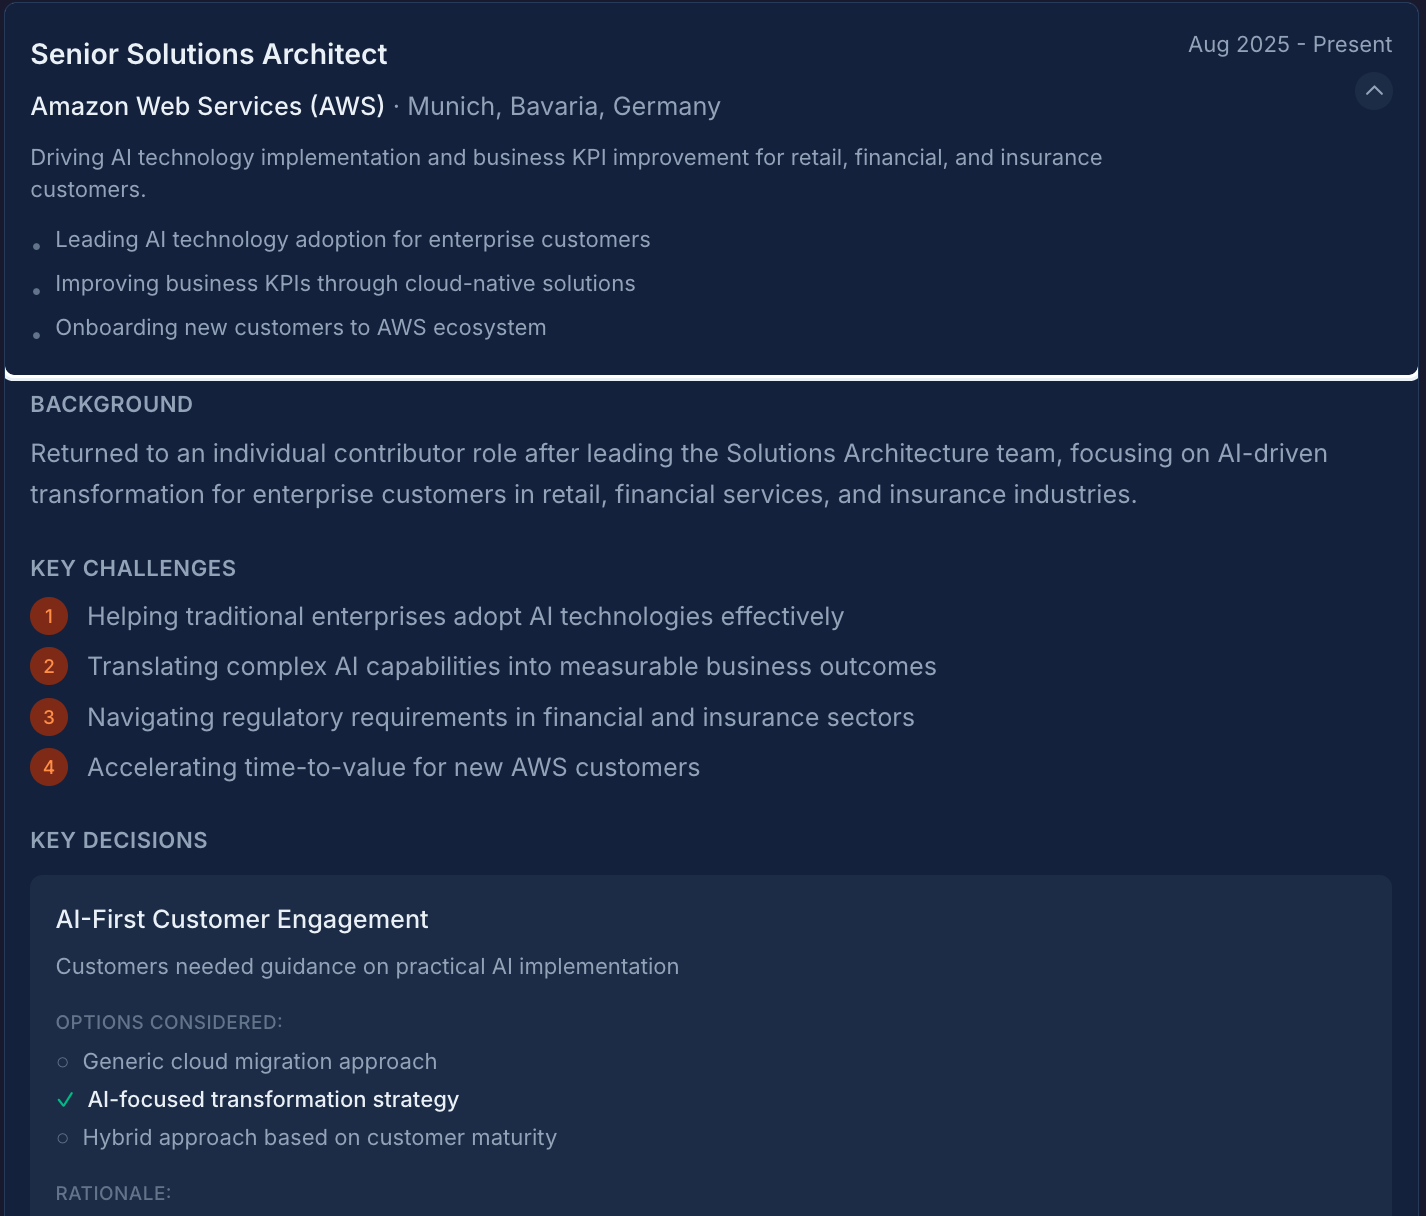Click the Amazon Web Services (AWS) company name
The width and height of the screenshot is (1426, 1216).
click(x=207, y=106)
